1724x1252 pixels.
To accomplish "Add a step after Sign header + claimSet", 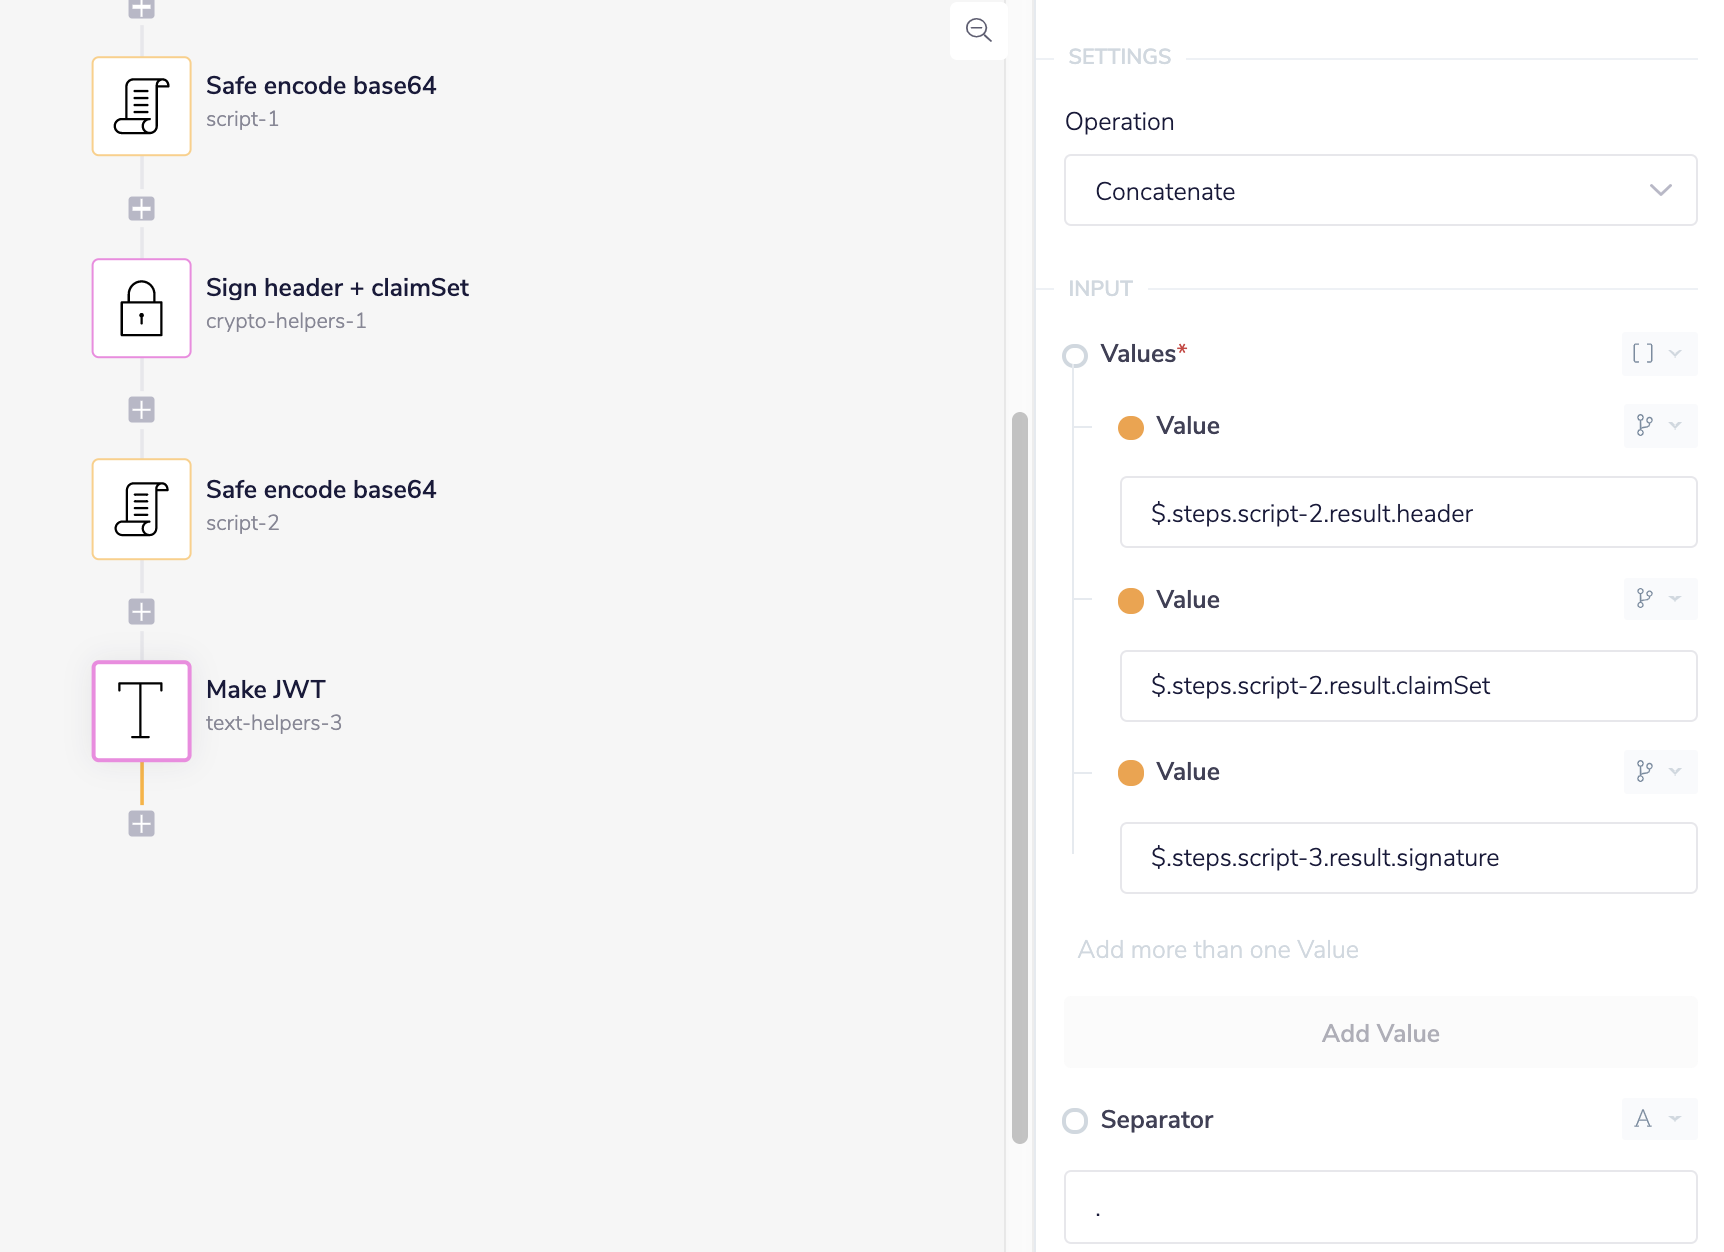I will point(142,410).
